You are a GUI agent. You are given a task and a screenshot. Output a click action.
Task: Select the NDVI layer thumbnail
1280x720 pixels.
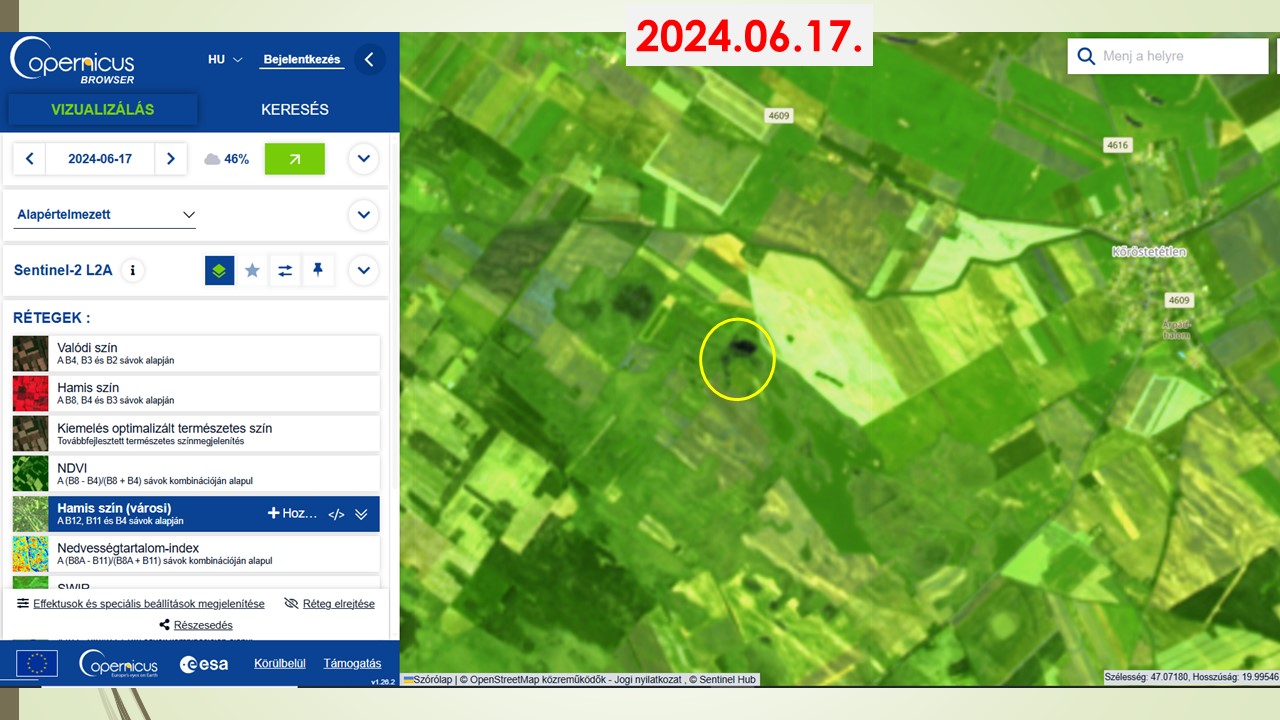coord(30,474)
